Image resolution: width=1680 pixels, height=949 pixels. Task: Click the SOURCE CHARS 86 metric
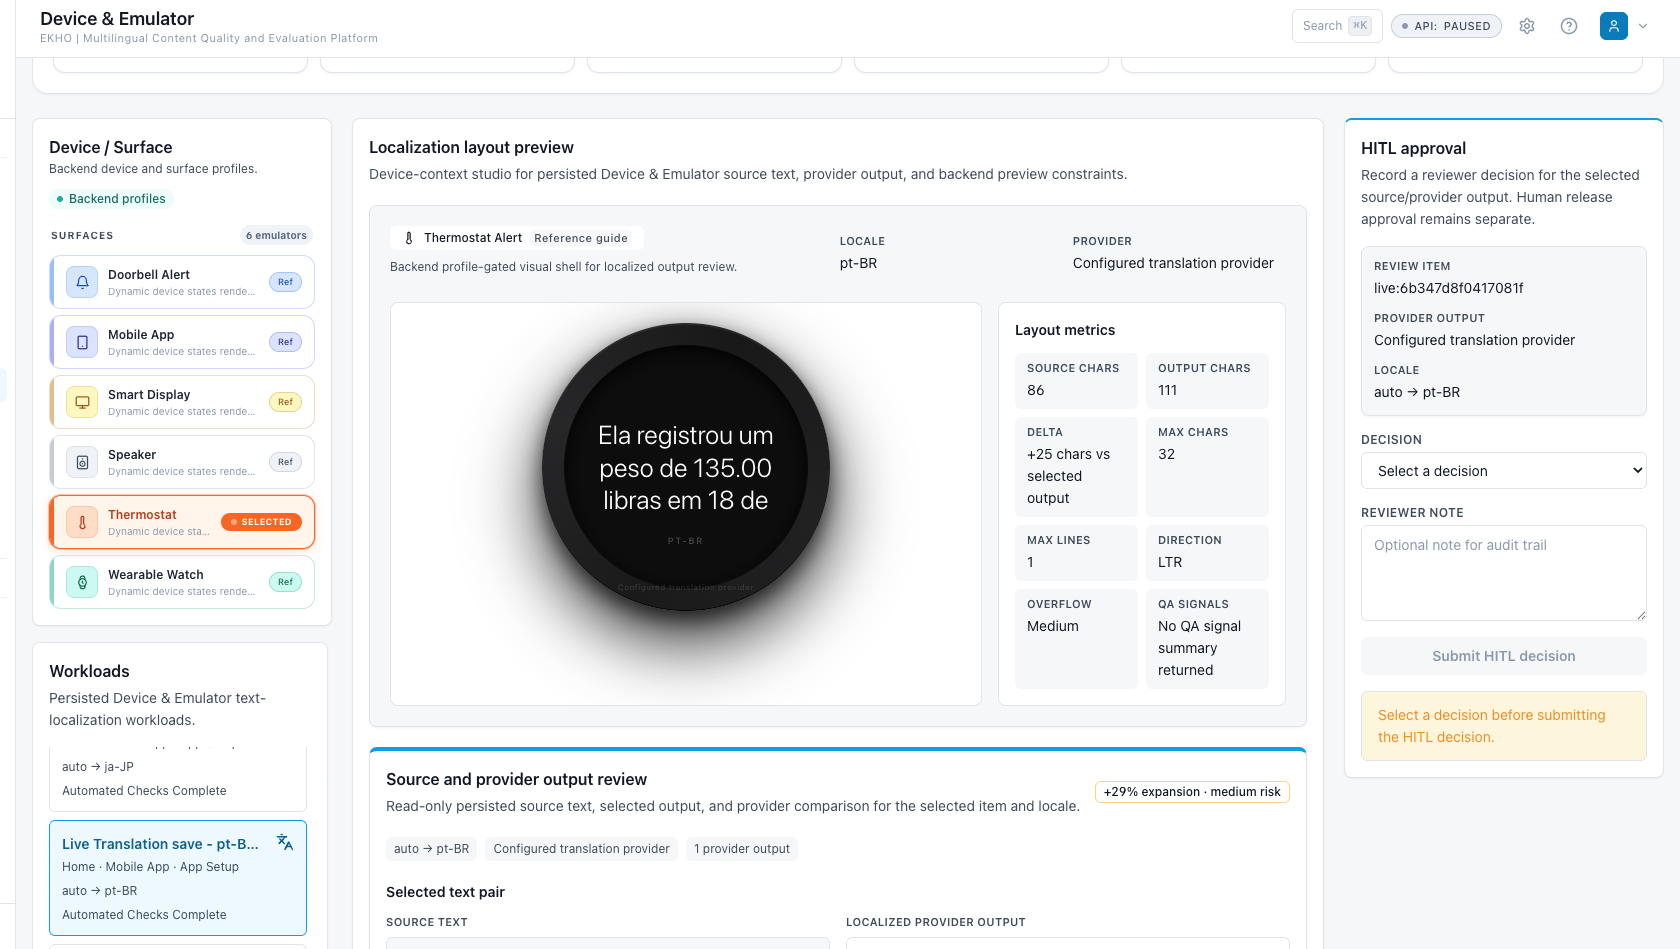(1076, 381)
